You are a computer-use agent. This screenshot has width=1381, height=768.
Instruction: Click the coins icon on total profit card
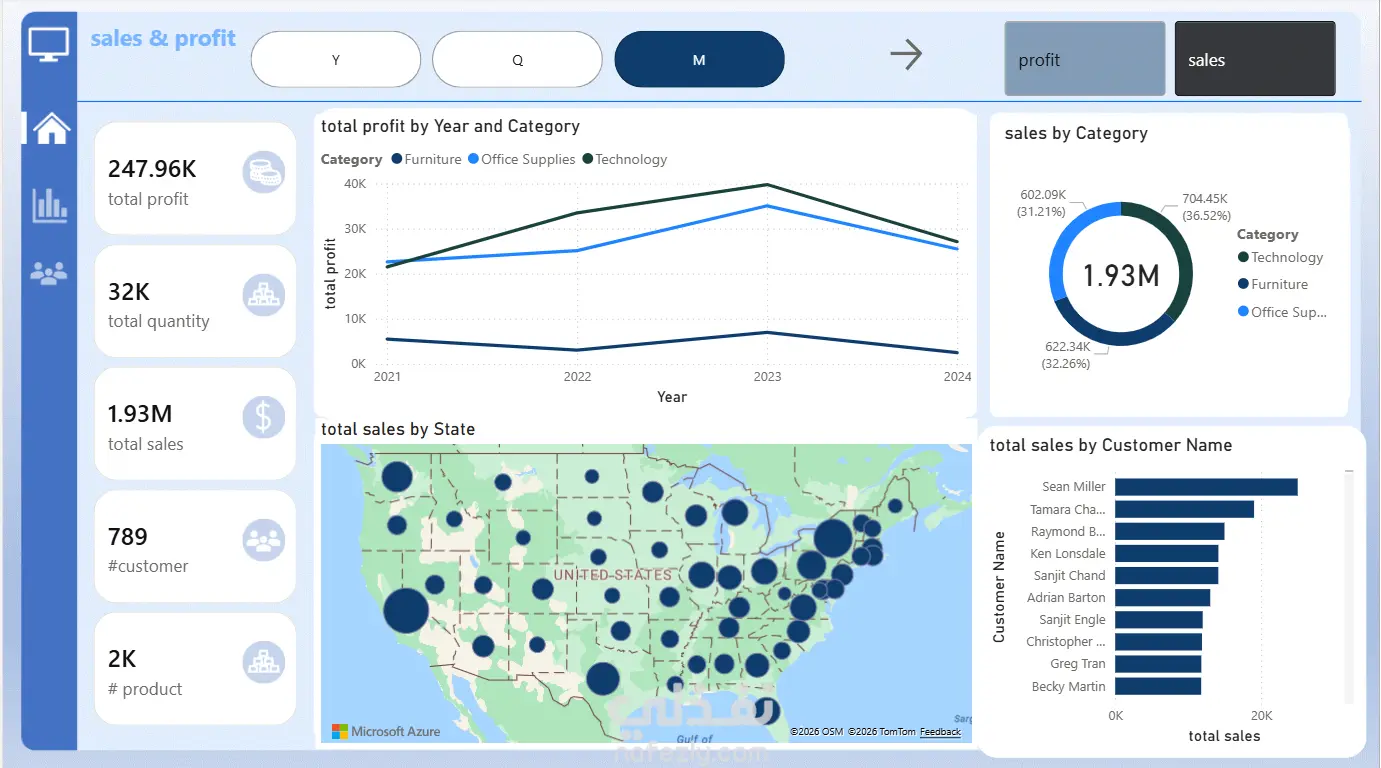click(264, 173)
